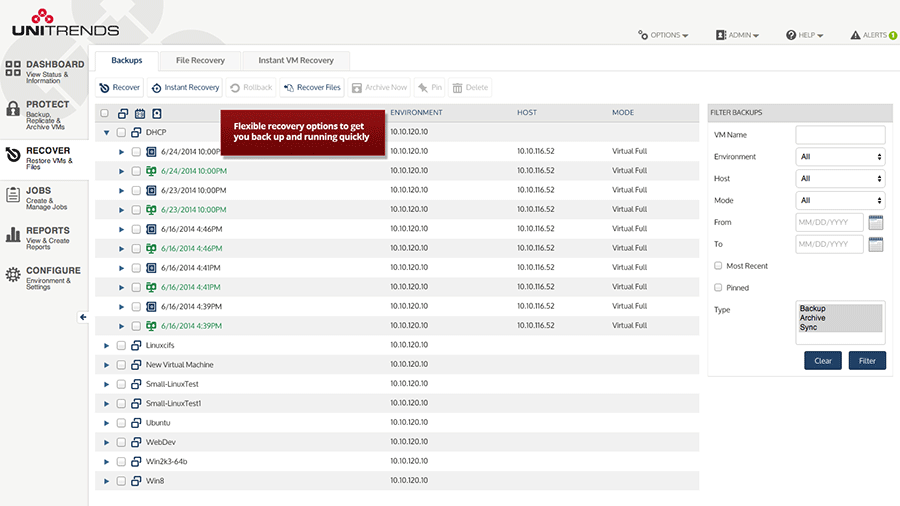Check the Linuxcifs row checkbox

(x=121, y=345)
